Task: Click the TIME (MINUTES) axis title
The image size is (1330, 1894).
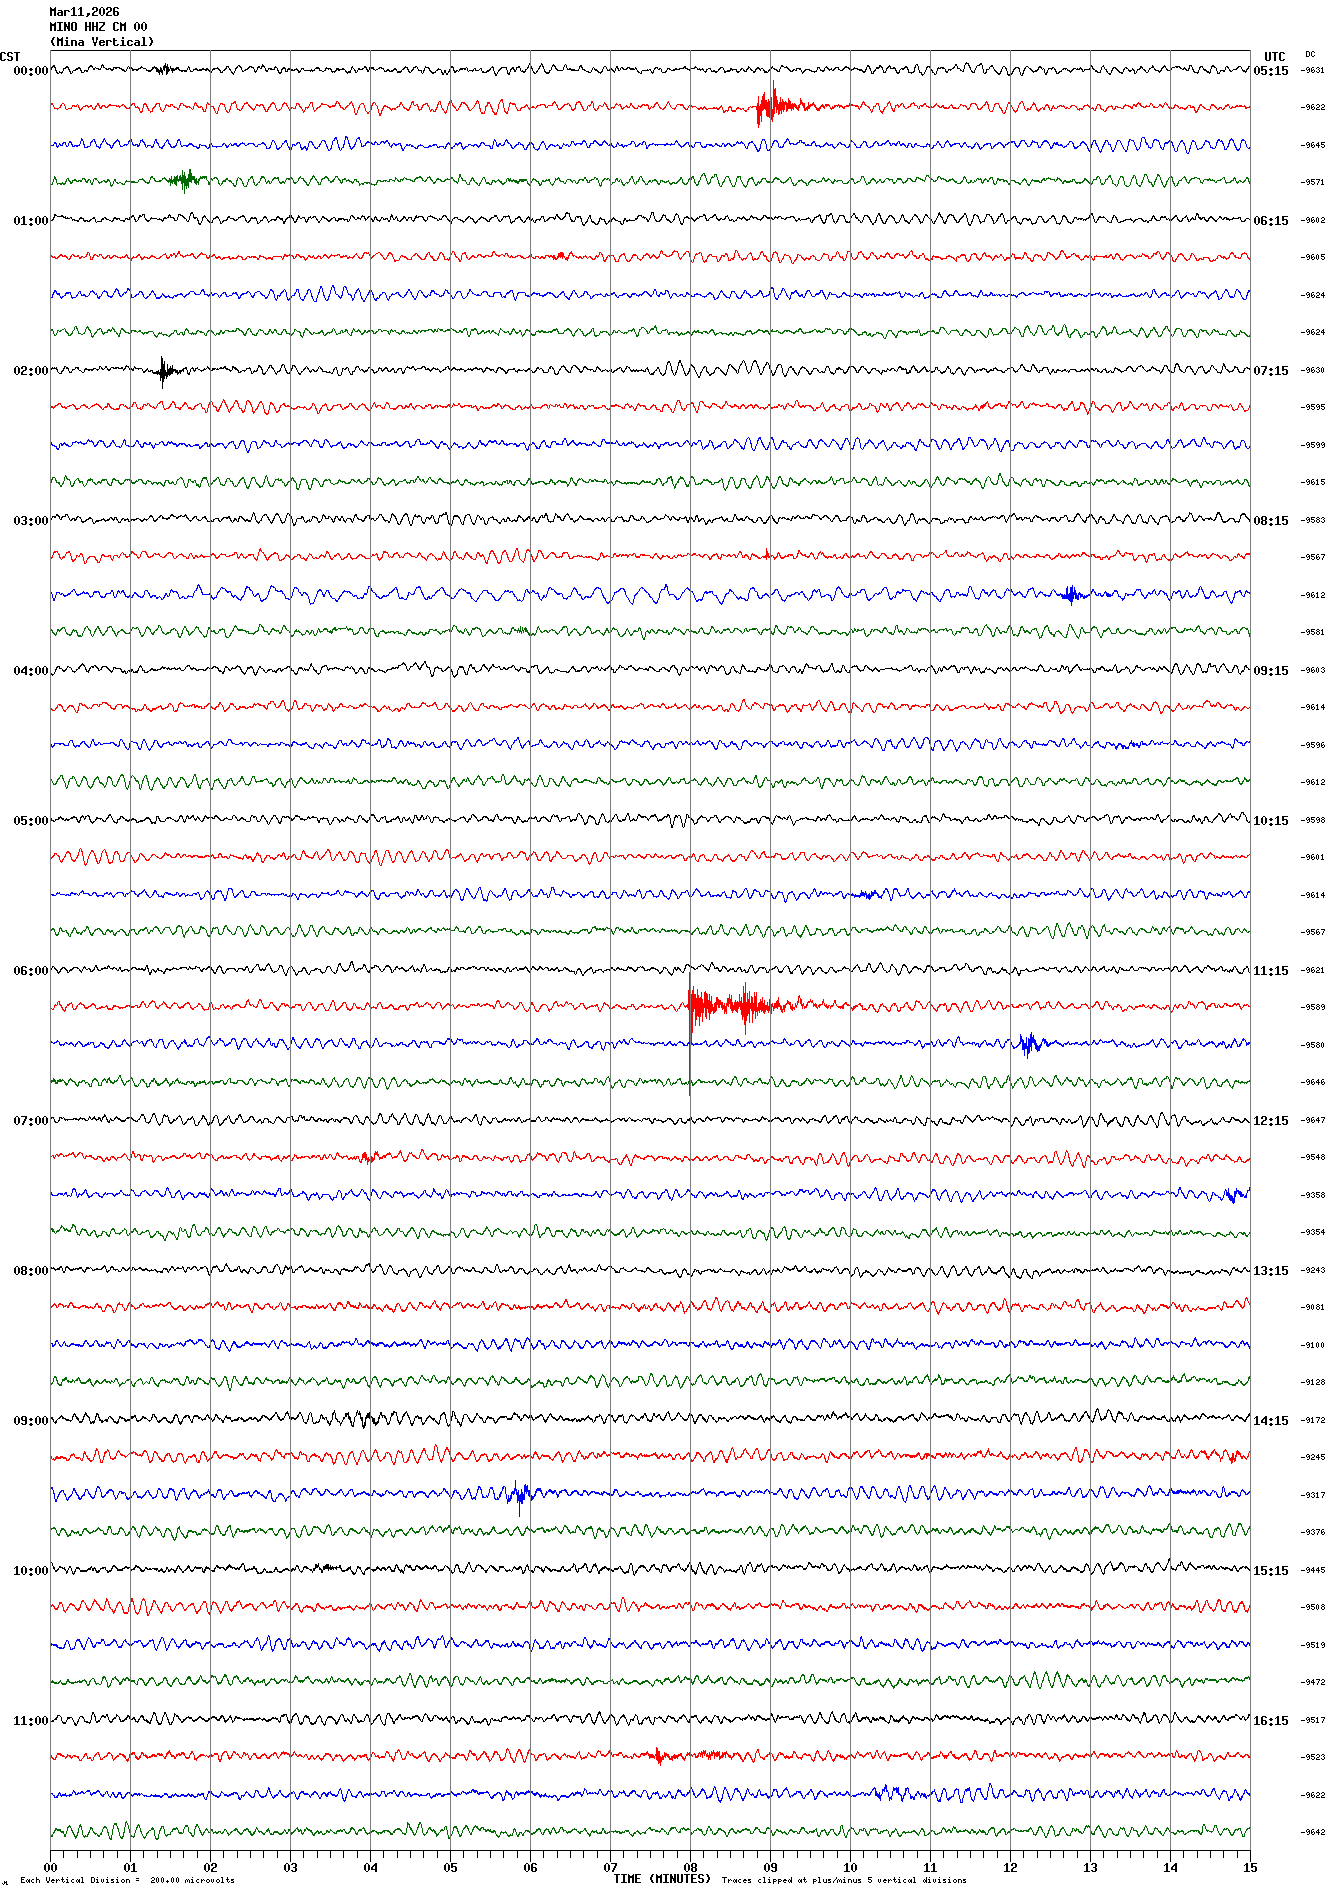Action: (662, 1879)
